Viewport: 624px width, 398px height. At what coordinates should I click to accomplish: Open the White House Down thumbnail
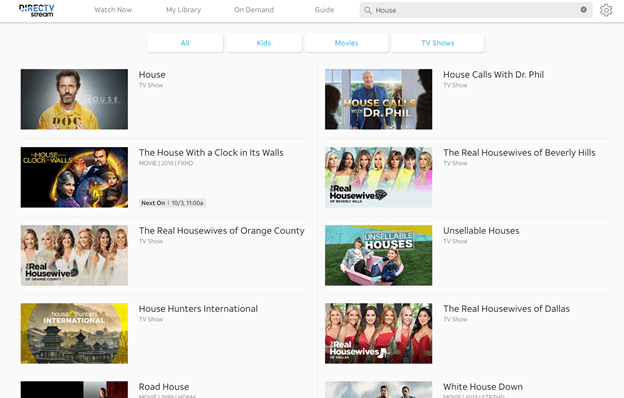(378, 390)
